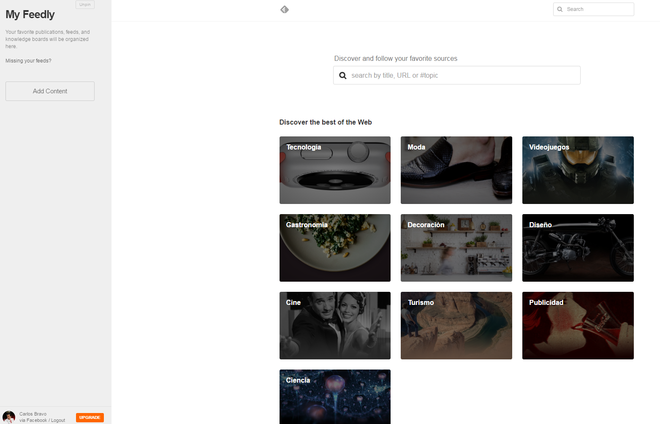Click the small search icon in header search
This screenshot has width=660, height=424.
[560, 9]
